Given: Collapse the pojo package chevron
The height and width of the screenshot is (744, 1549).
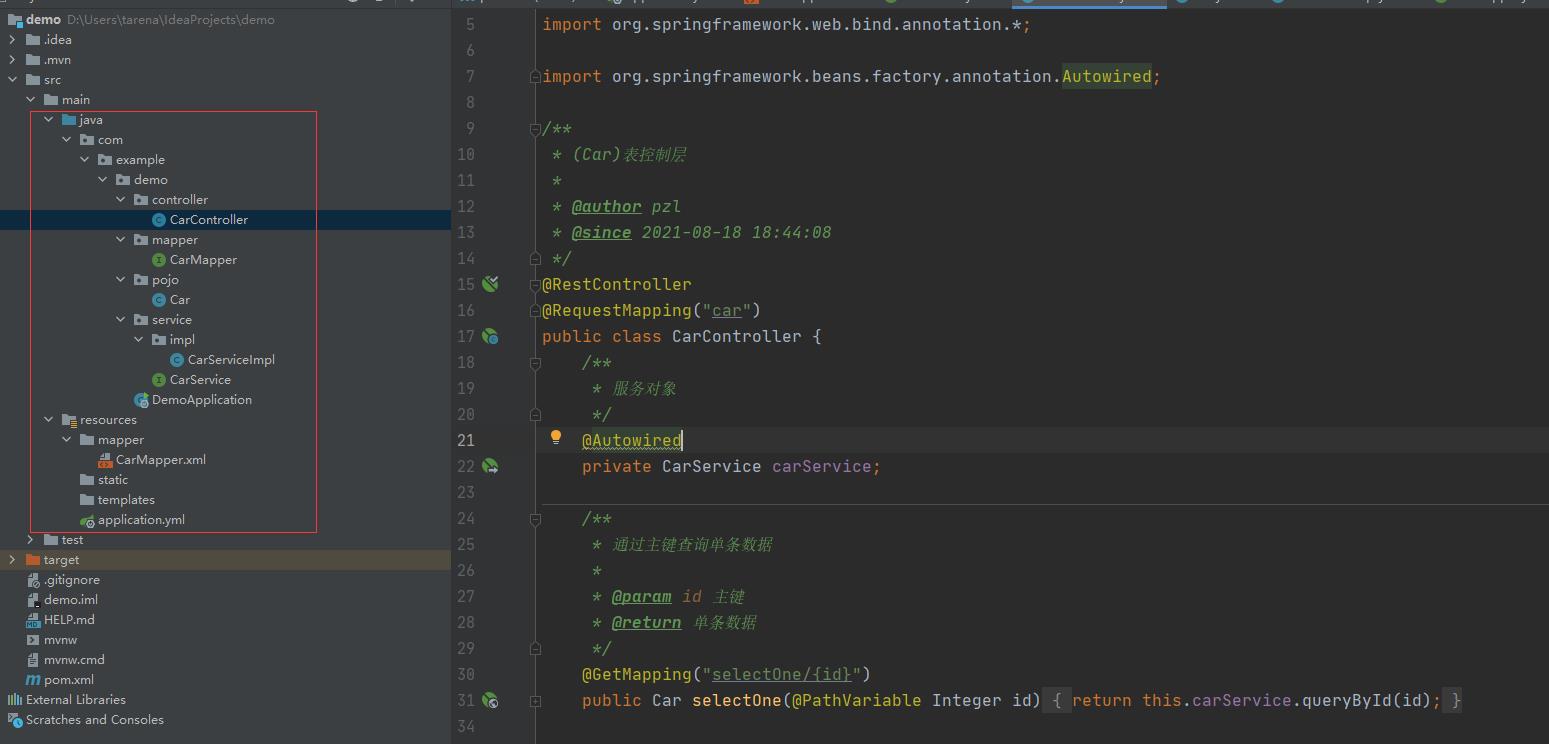Looking at the screenshot, I should pos(120,280).
